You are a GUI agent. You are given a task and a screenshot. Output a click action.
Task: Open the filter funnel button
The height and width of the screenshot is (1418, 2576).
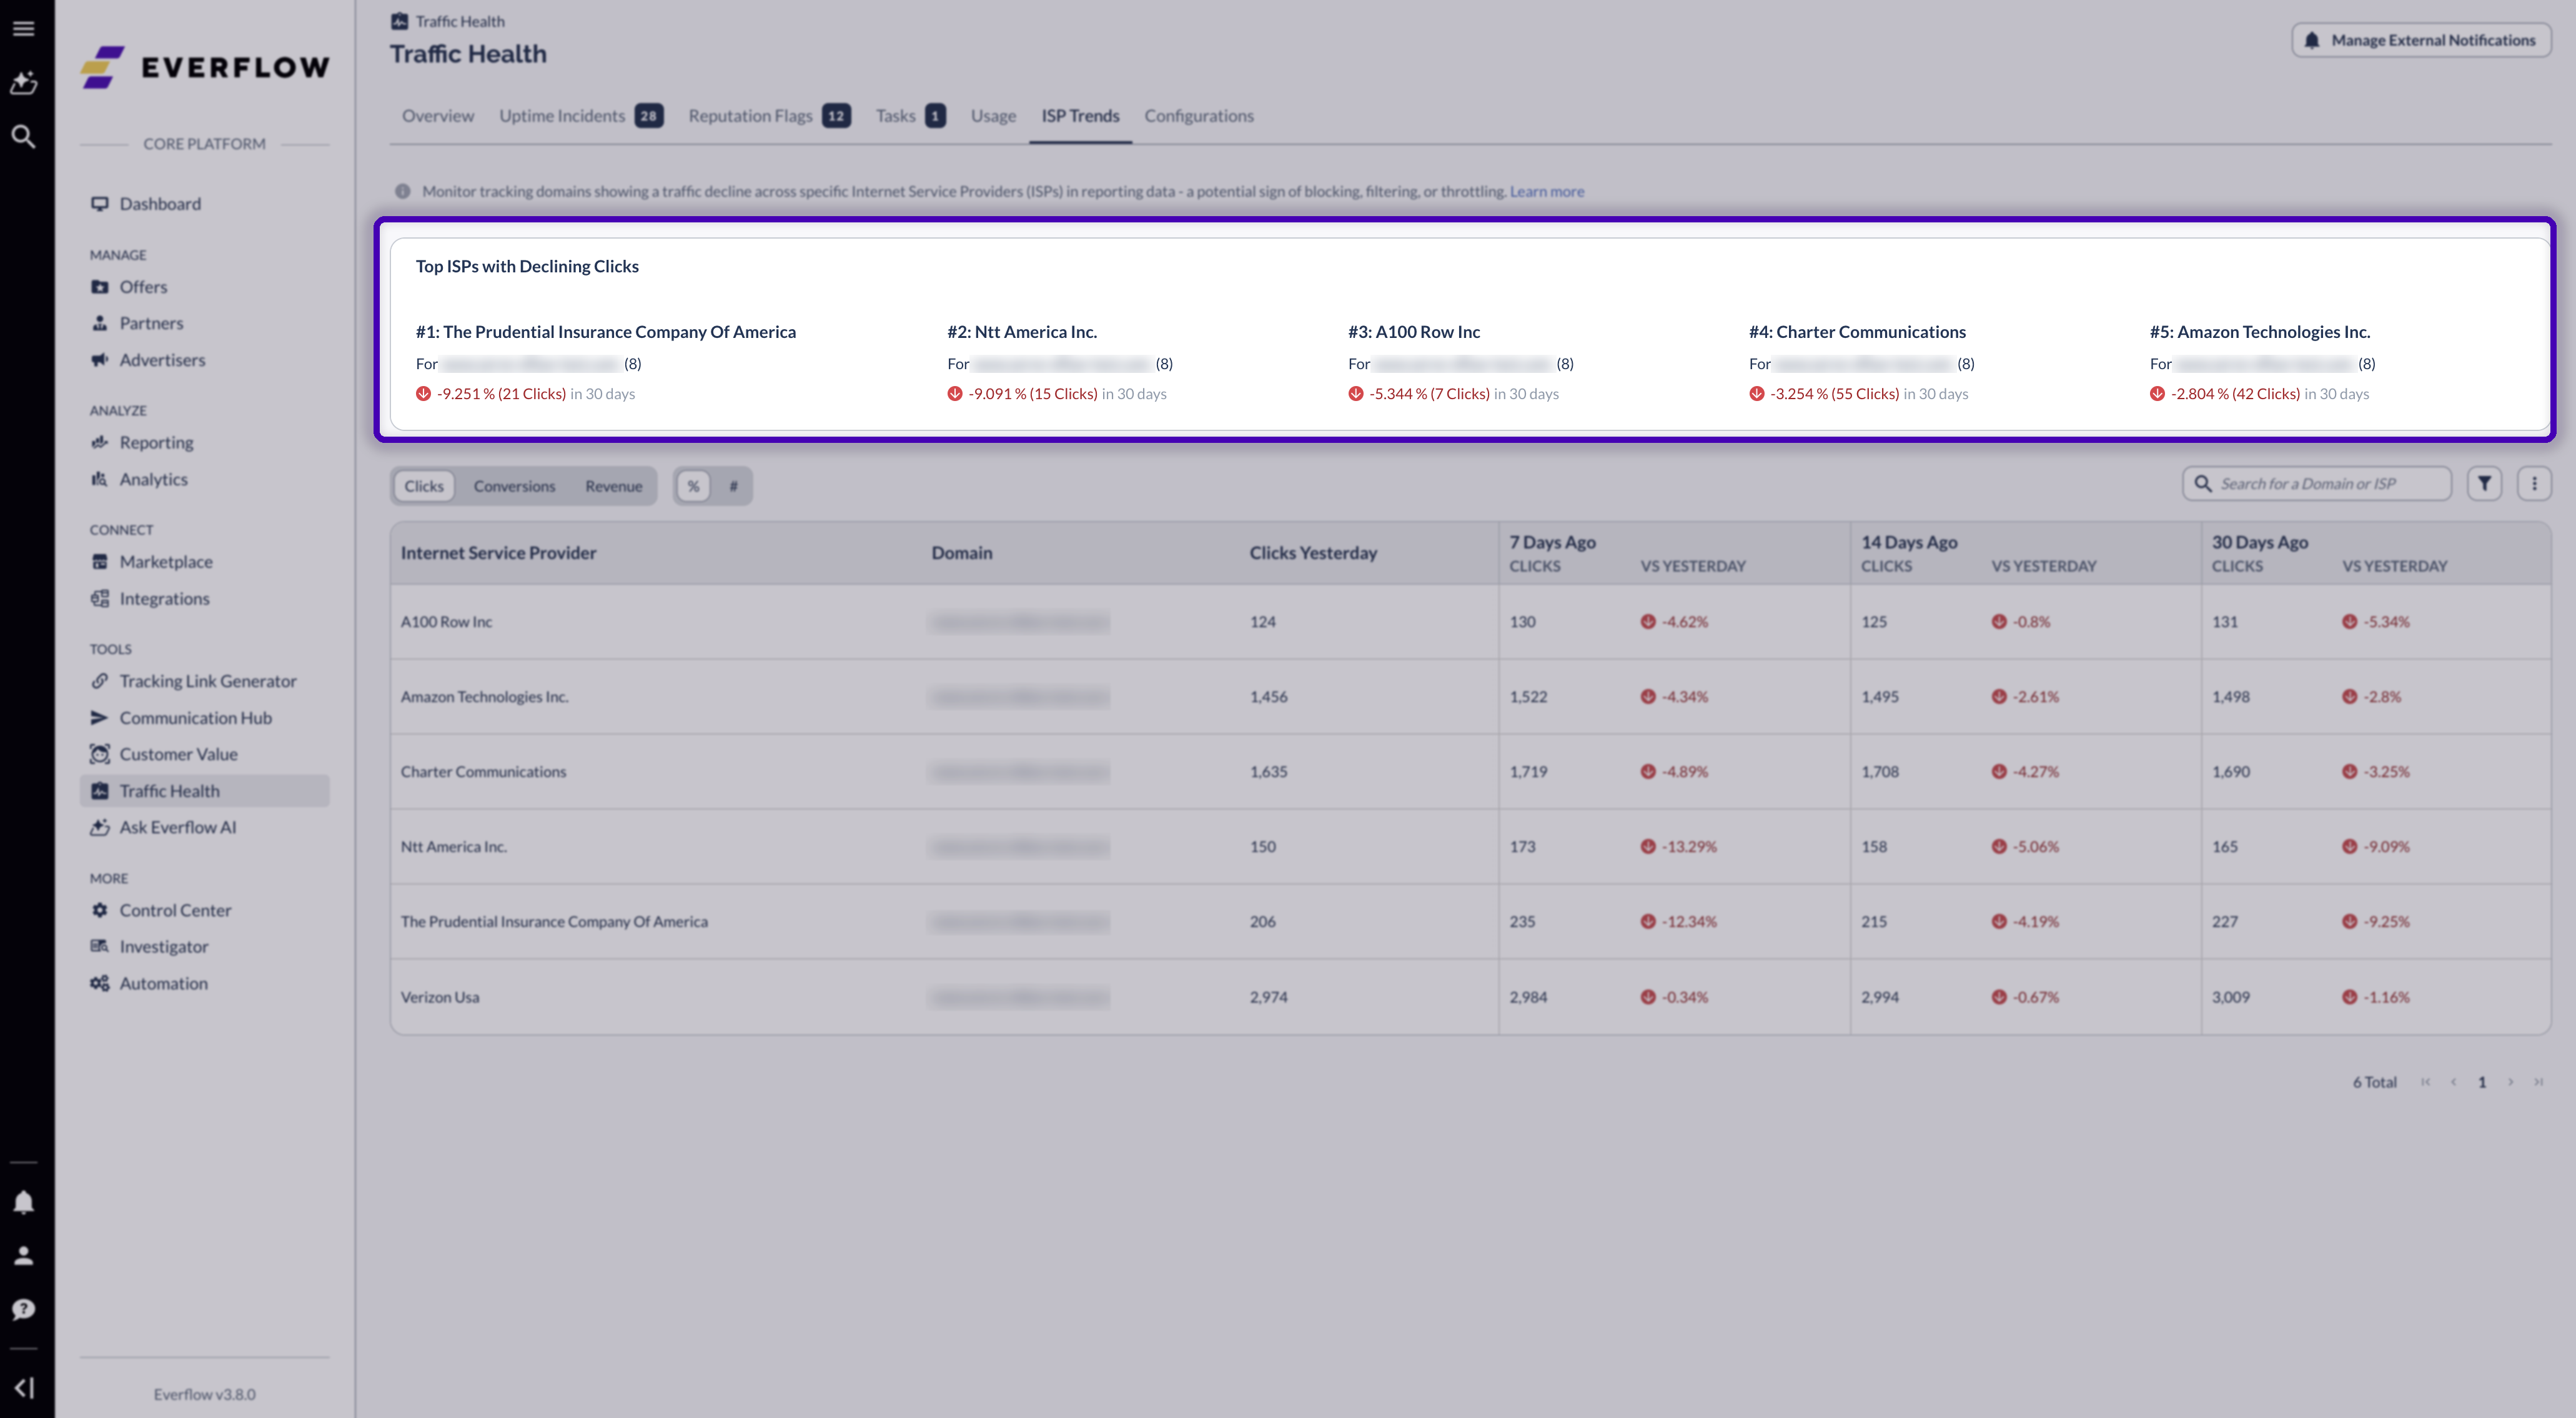pos(2484,484)
